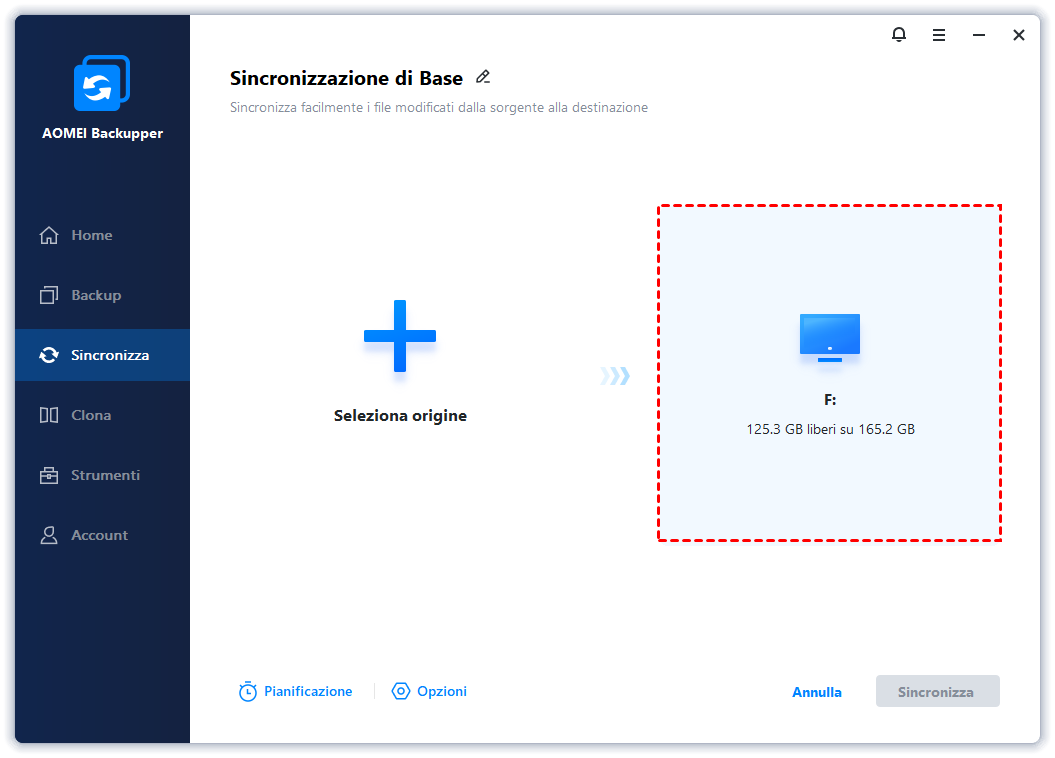Open the hamburger menu in the title bar
The height and width of the screenshot is (758, 1055).
tap(939, 35)
